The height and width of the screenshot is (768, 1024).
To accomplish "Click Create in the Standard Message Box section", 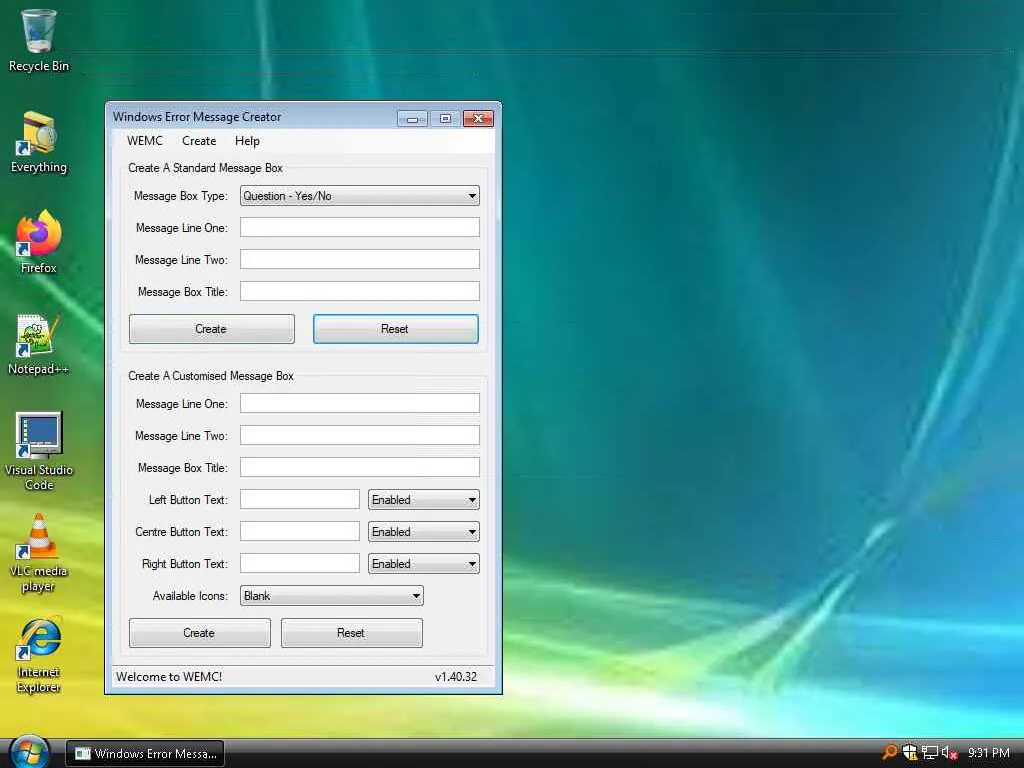I will coord(212,329).
